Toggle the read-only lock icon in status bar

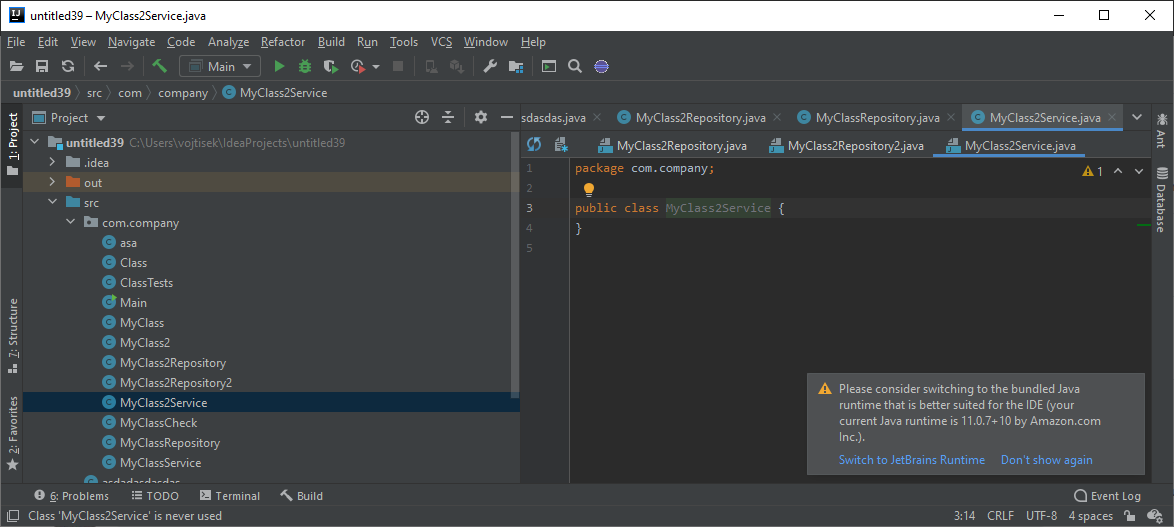coord(1128,516)
